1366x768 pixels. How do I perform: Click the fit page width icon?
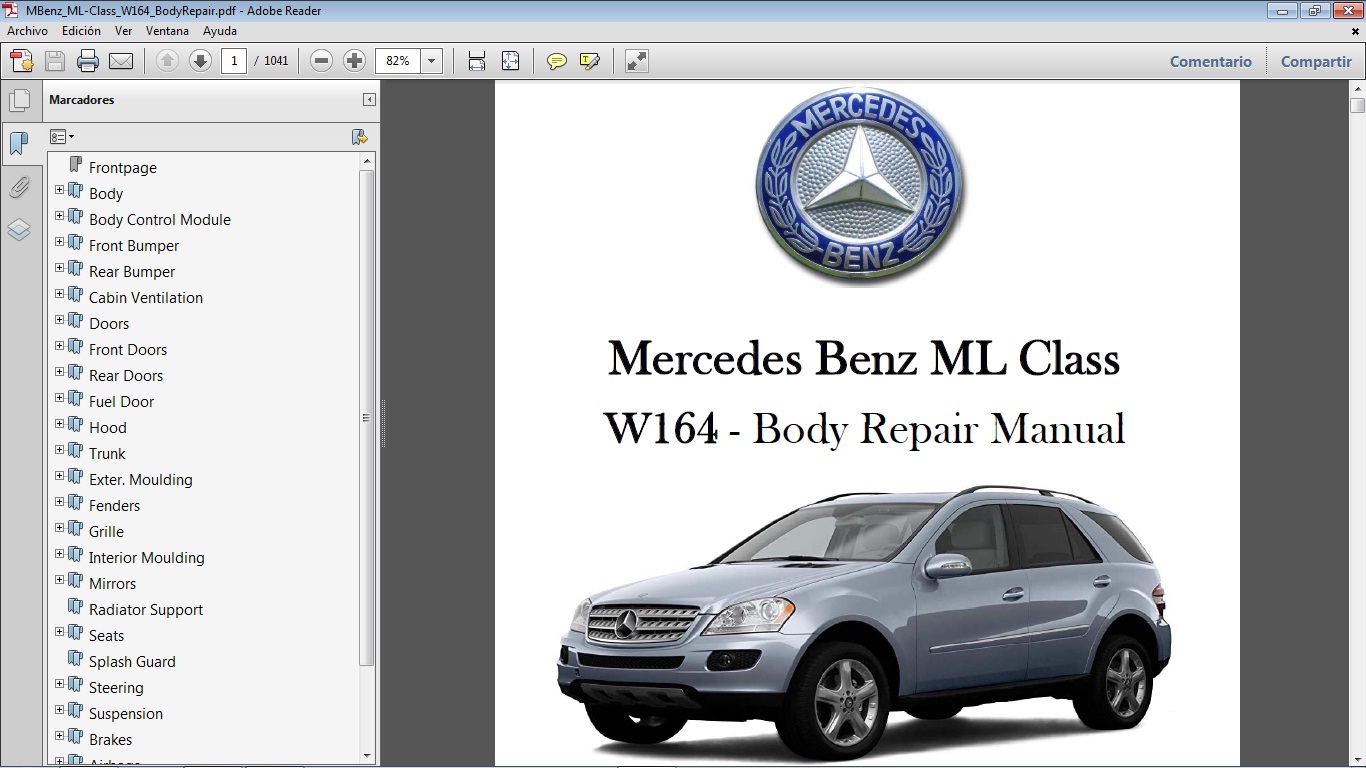[x=476, y=61]
